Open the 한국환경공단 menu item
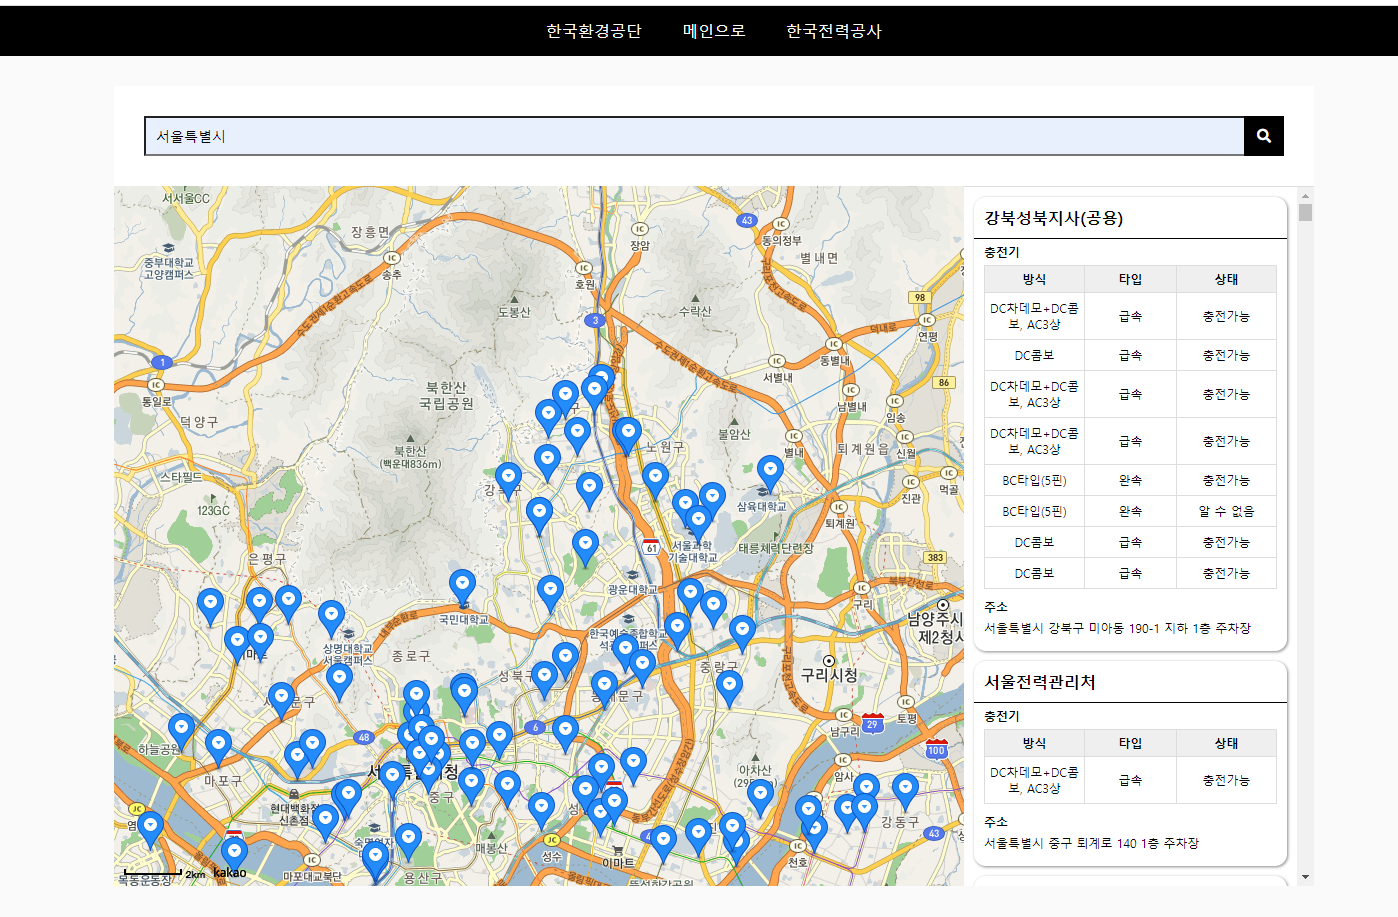Screen dimensions: 1398x917 593,31
